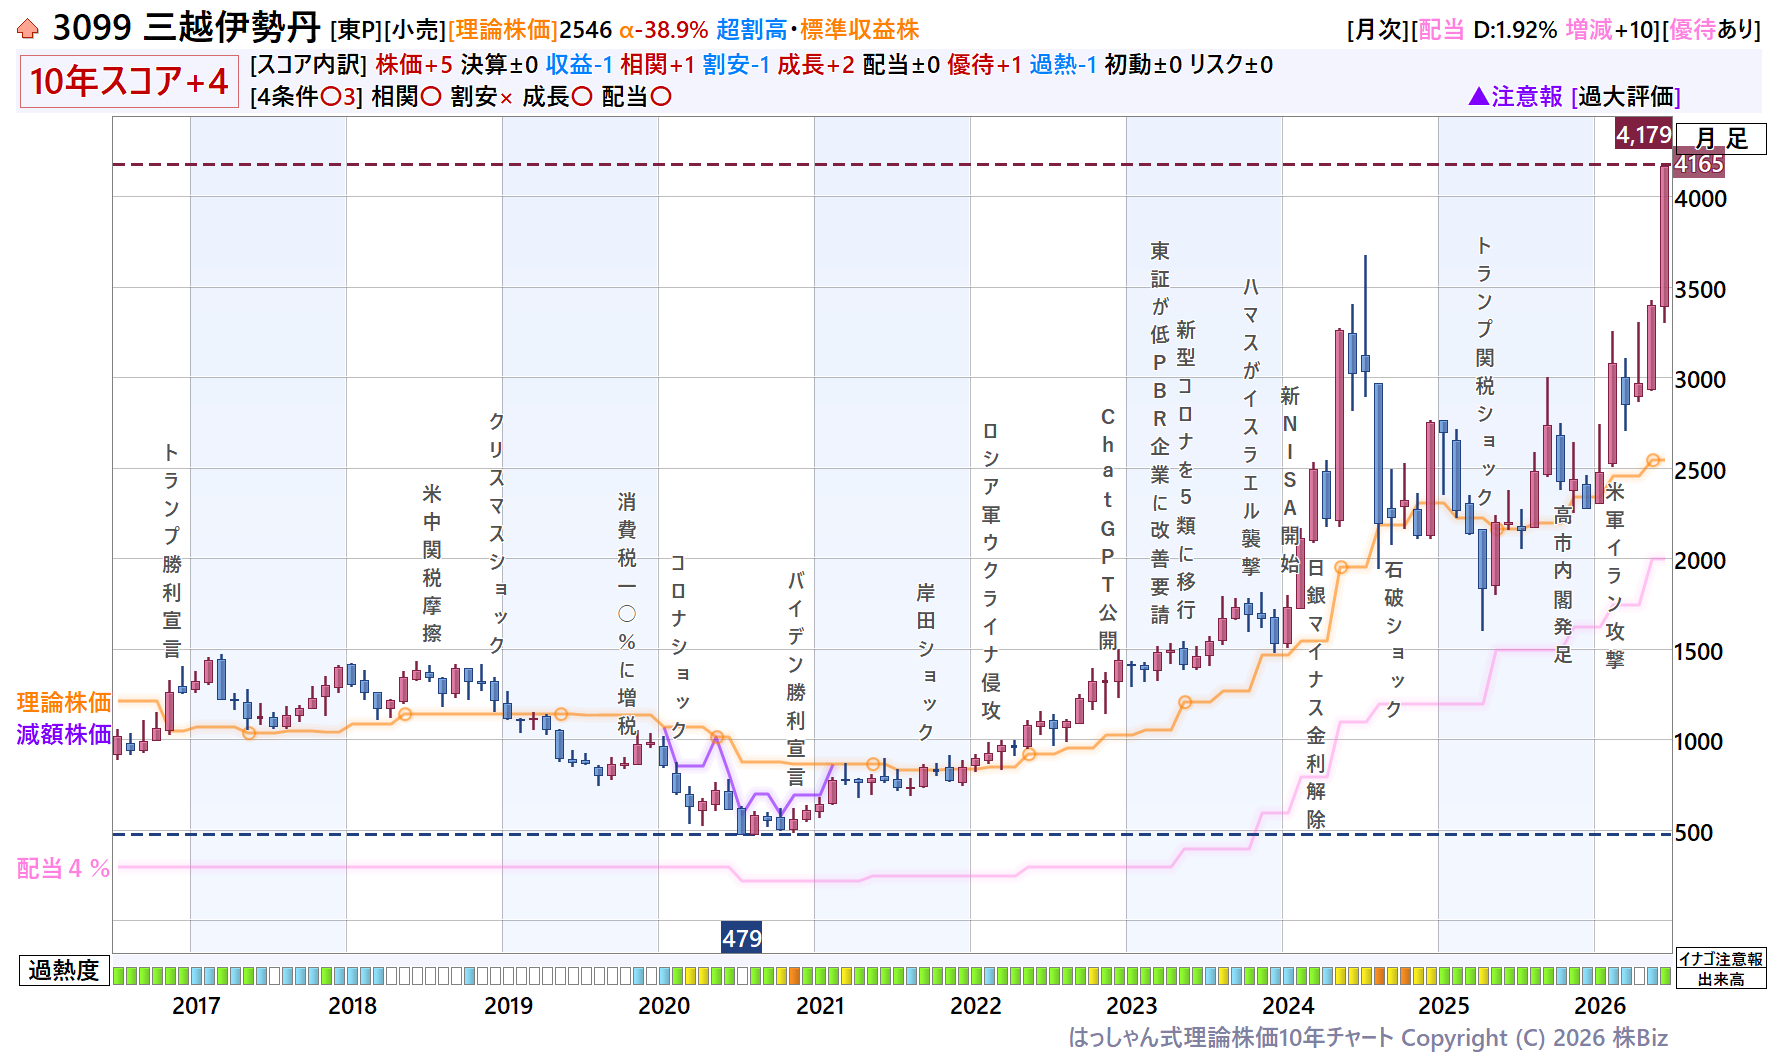Click the 日銀マイナス金利解除 event annotation

[1316, 694]
